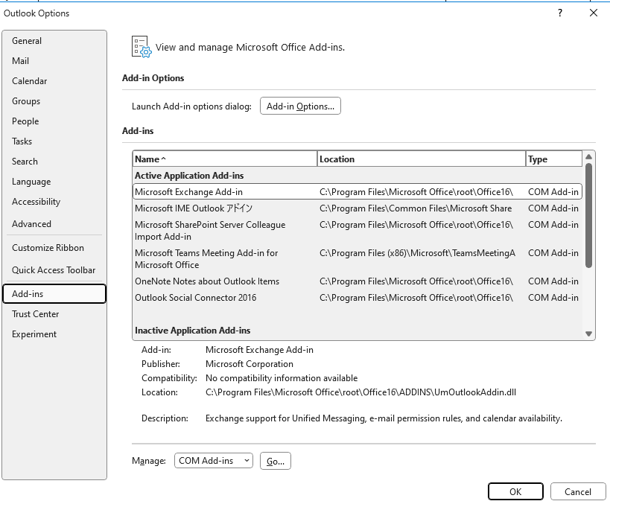Click the Add-in Options... button

(300, 106)
